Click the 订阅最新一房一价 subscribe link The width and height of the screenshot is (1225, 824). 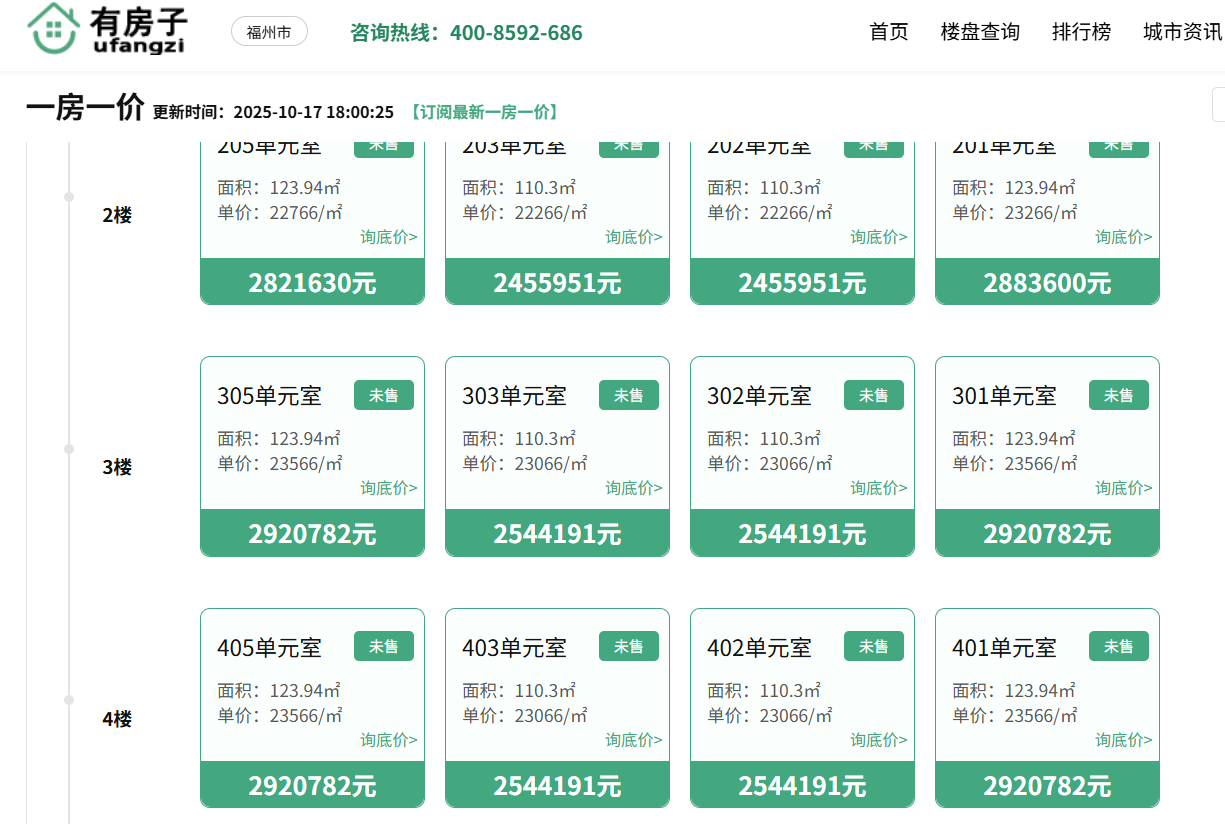(x=483, y=112)
